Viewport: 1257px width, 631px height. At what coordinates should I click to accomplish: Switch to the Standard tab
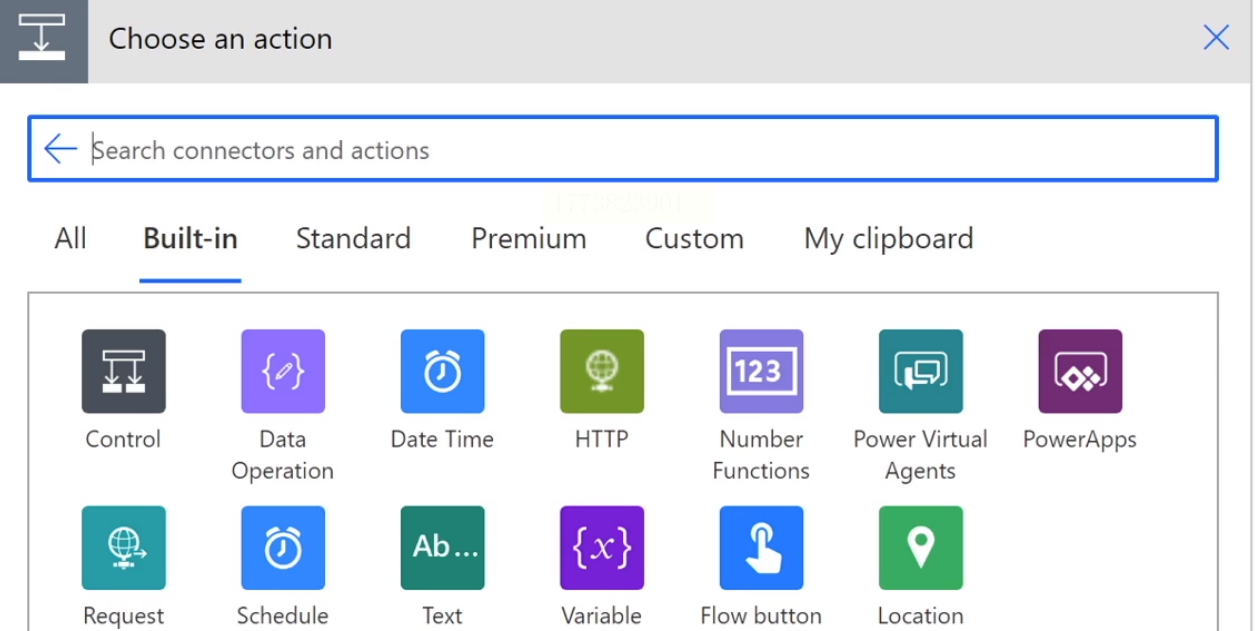click(x=353, y=239)
